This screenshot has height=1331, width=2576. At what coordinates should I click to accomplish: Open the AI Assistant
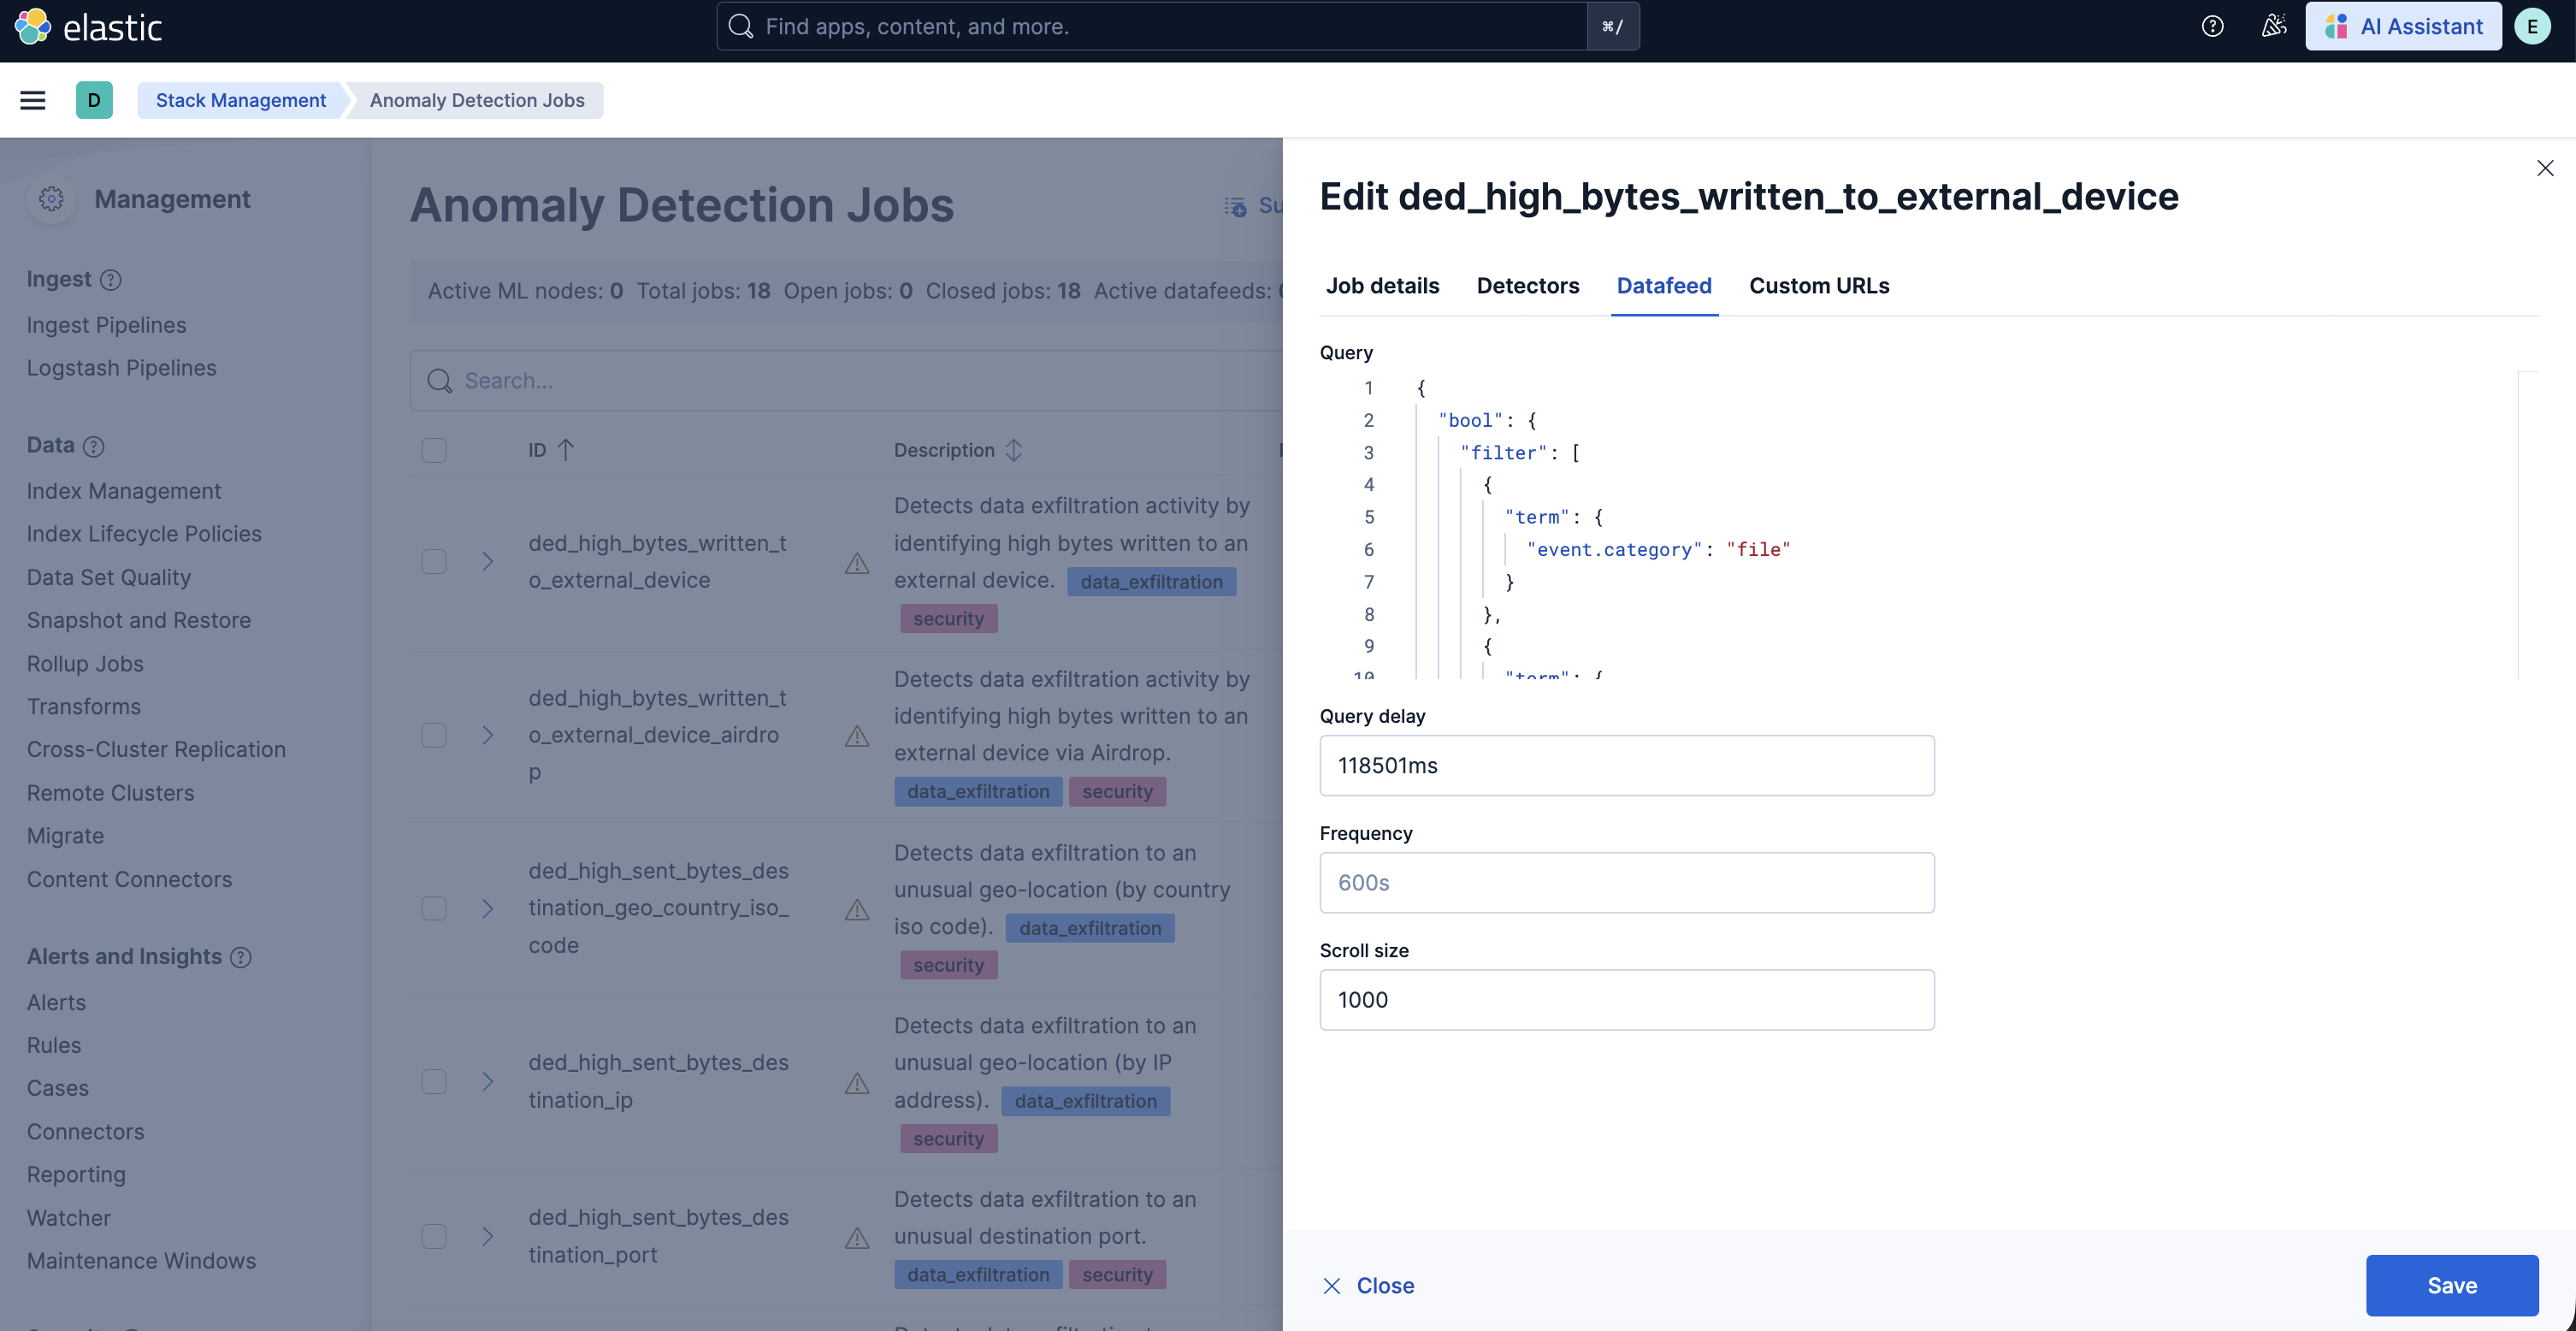pos(2404,26)
